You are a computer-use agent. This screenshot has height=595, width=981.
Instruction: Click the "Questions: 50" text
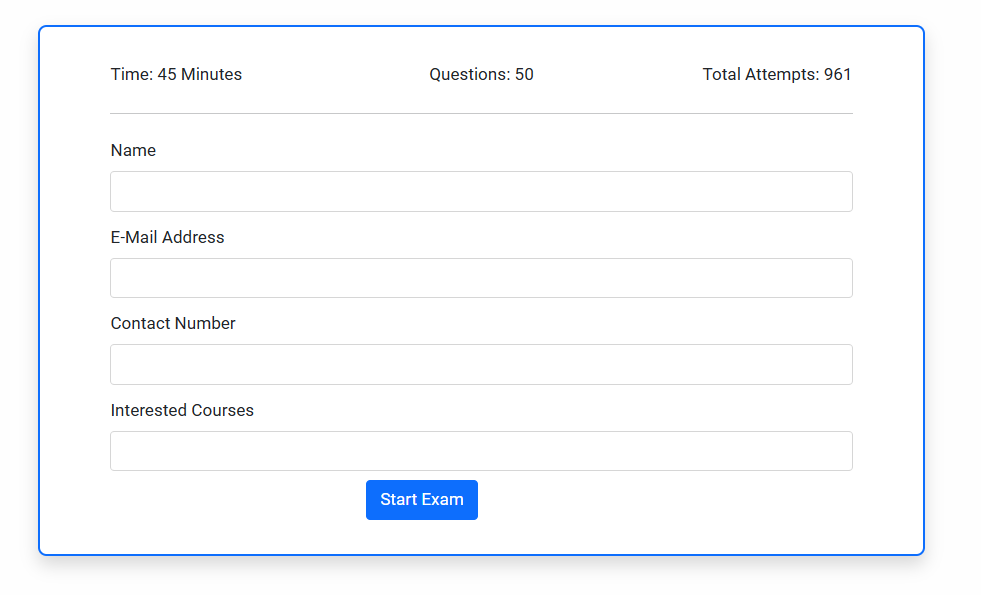coord(481,74)
